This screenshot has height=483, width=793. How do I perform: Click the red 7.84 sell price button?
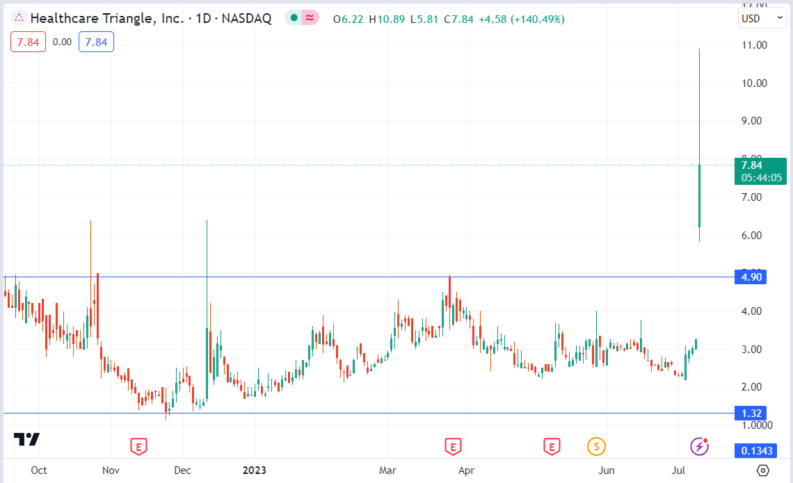[x=28, y=41]
